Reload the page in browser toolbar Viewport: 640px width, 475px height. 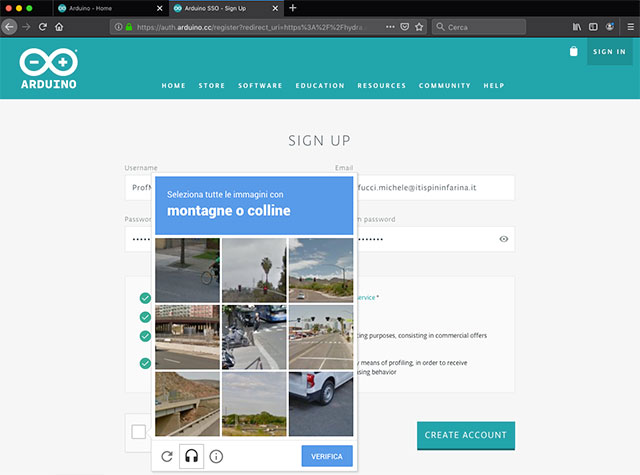tap(43, 27)
